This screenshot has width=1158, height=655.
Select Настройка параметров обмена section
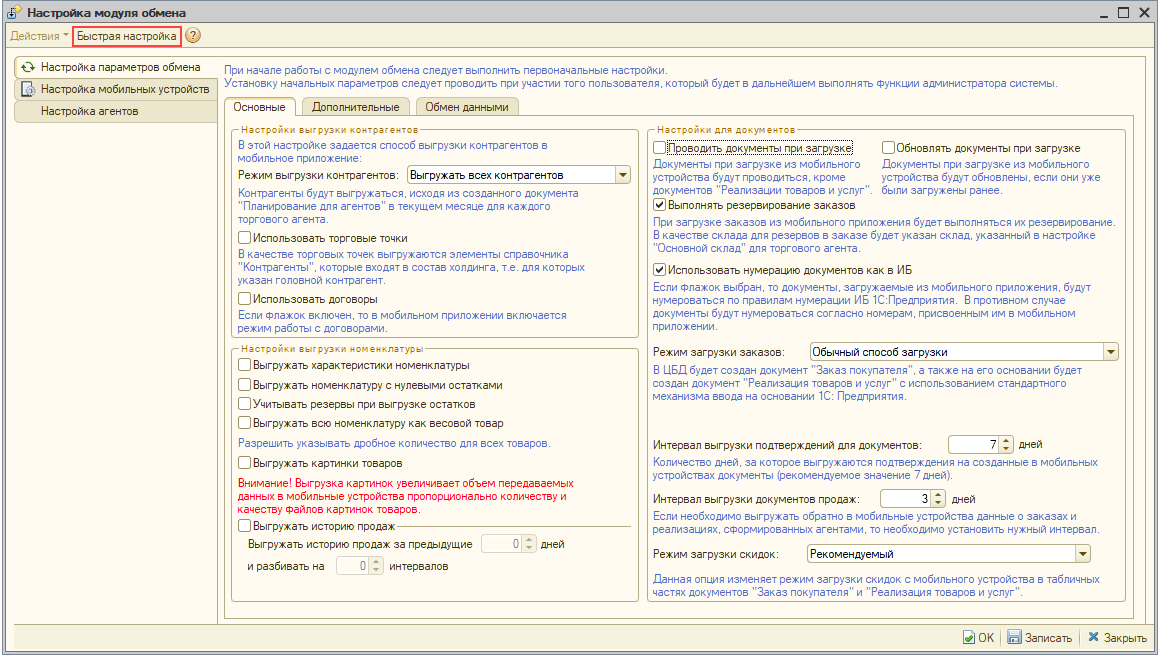pyautogui.click(x=116, y=67)
